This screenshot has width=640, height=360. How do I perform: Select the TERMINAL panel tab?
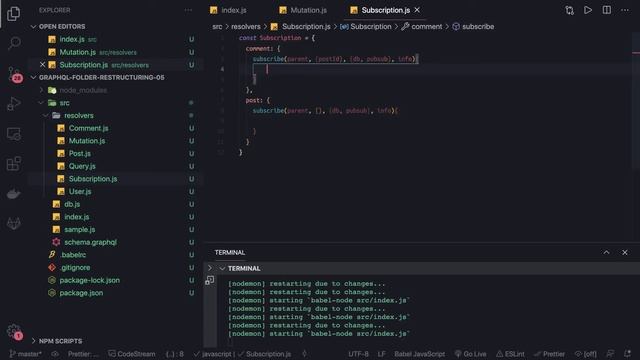click(x=230, y=253)
